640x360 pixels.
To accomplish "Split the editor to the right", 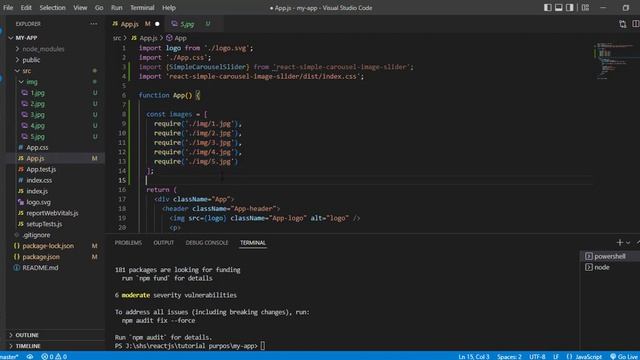I will click(x=636, y=24).
